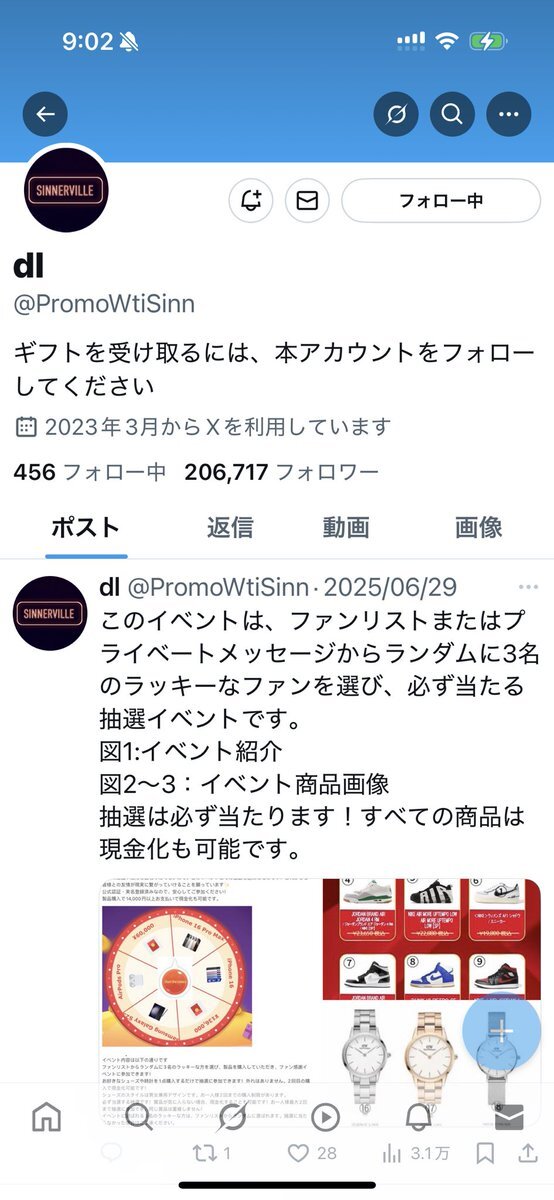Open the three-dot more options button

coord(508,114)
